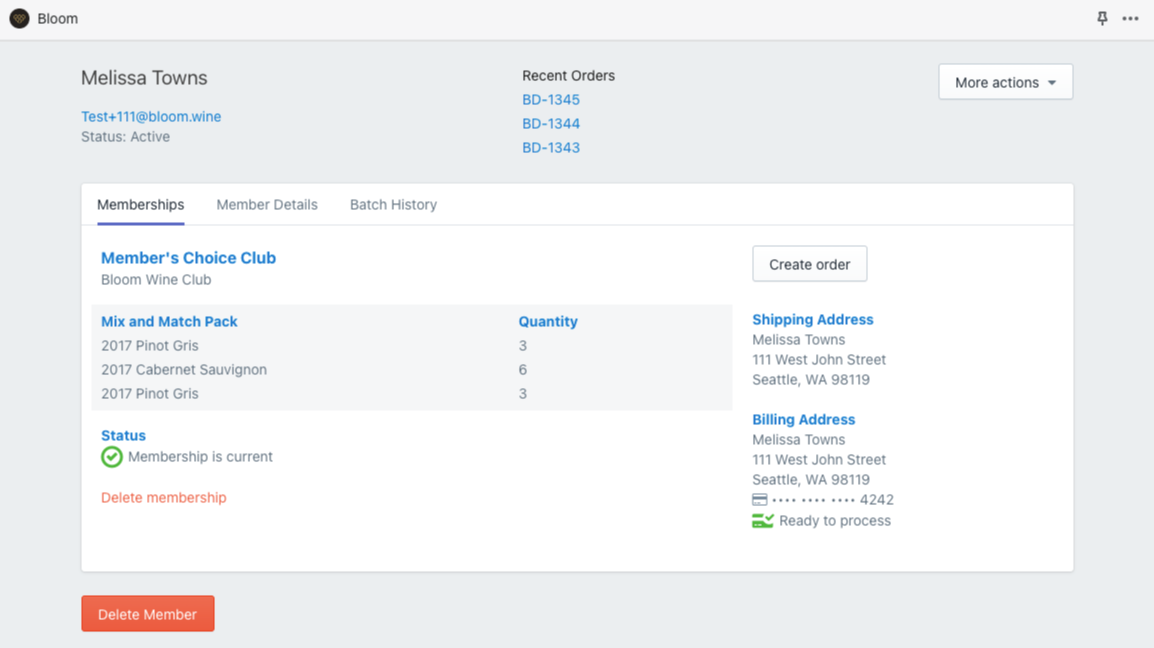Open the three-dot more options menu
1154x648 pixels.
[x=1130, y=19]
